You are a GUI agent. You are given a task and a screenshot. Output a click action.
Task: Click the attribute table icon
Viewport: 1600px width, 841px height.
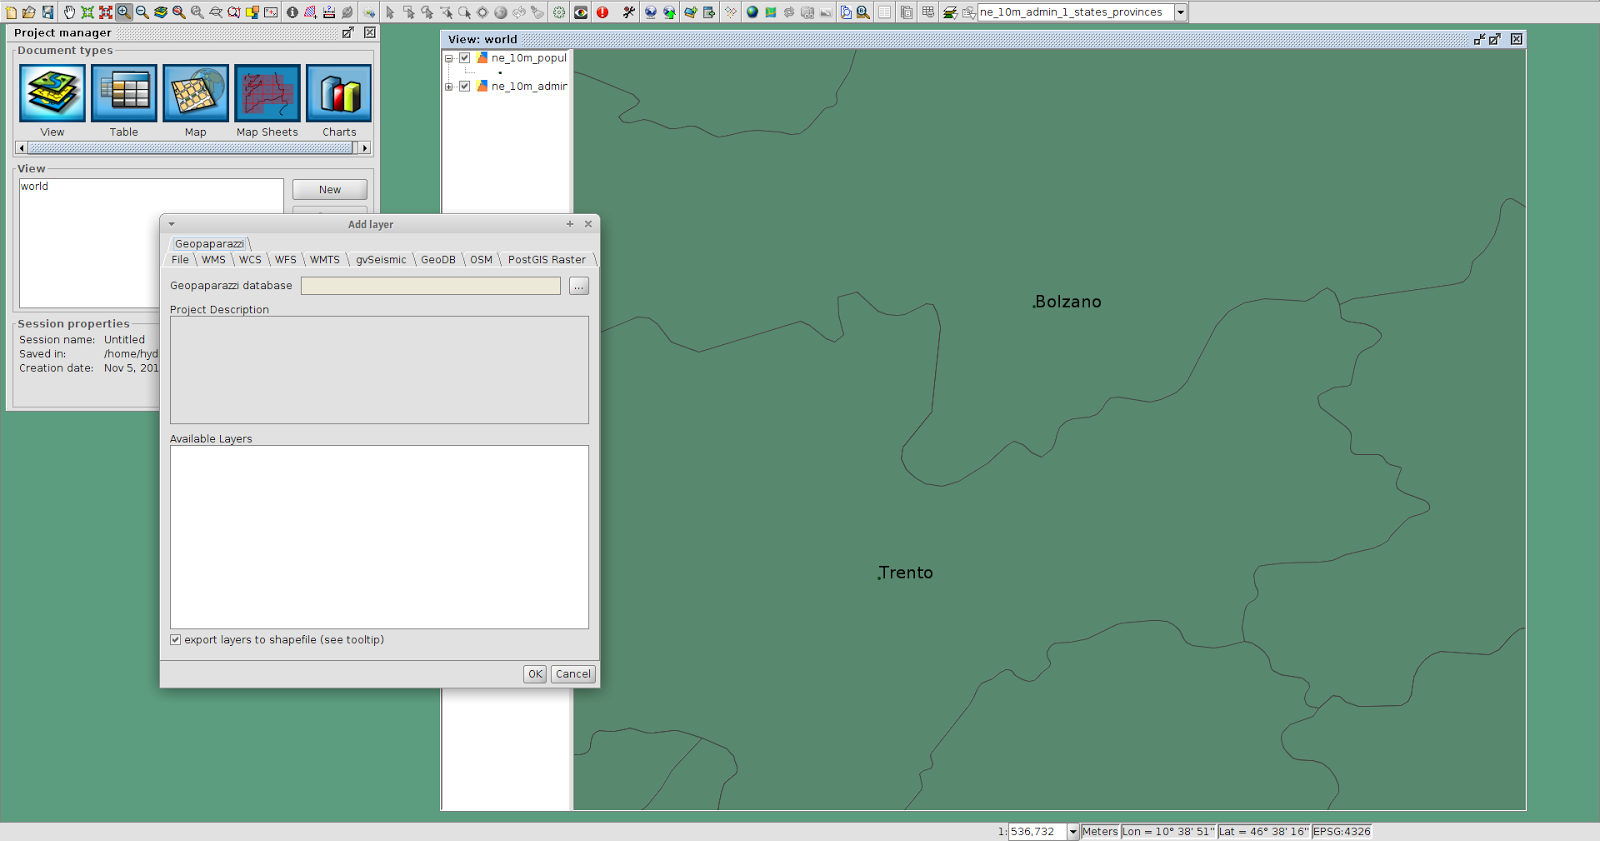(x=884, y=12)
